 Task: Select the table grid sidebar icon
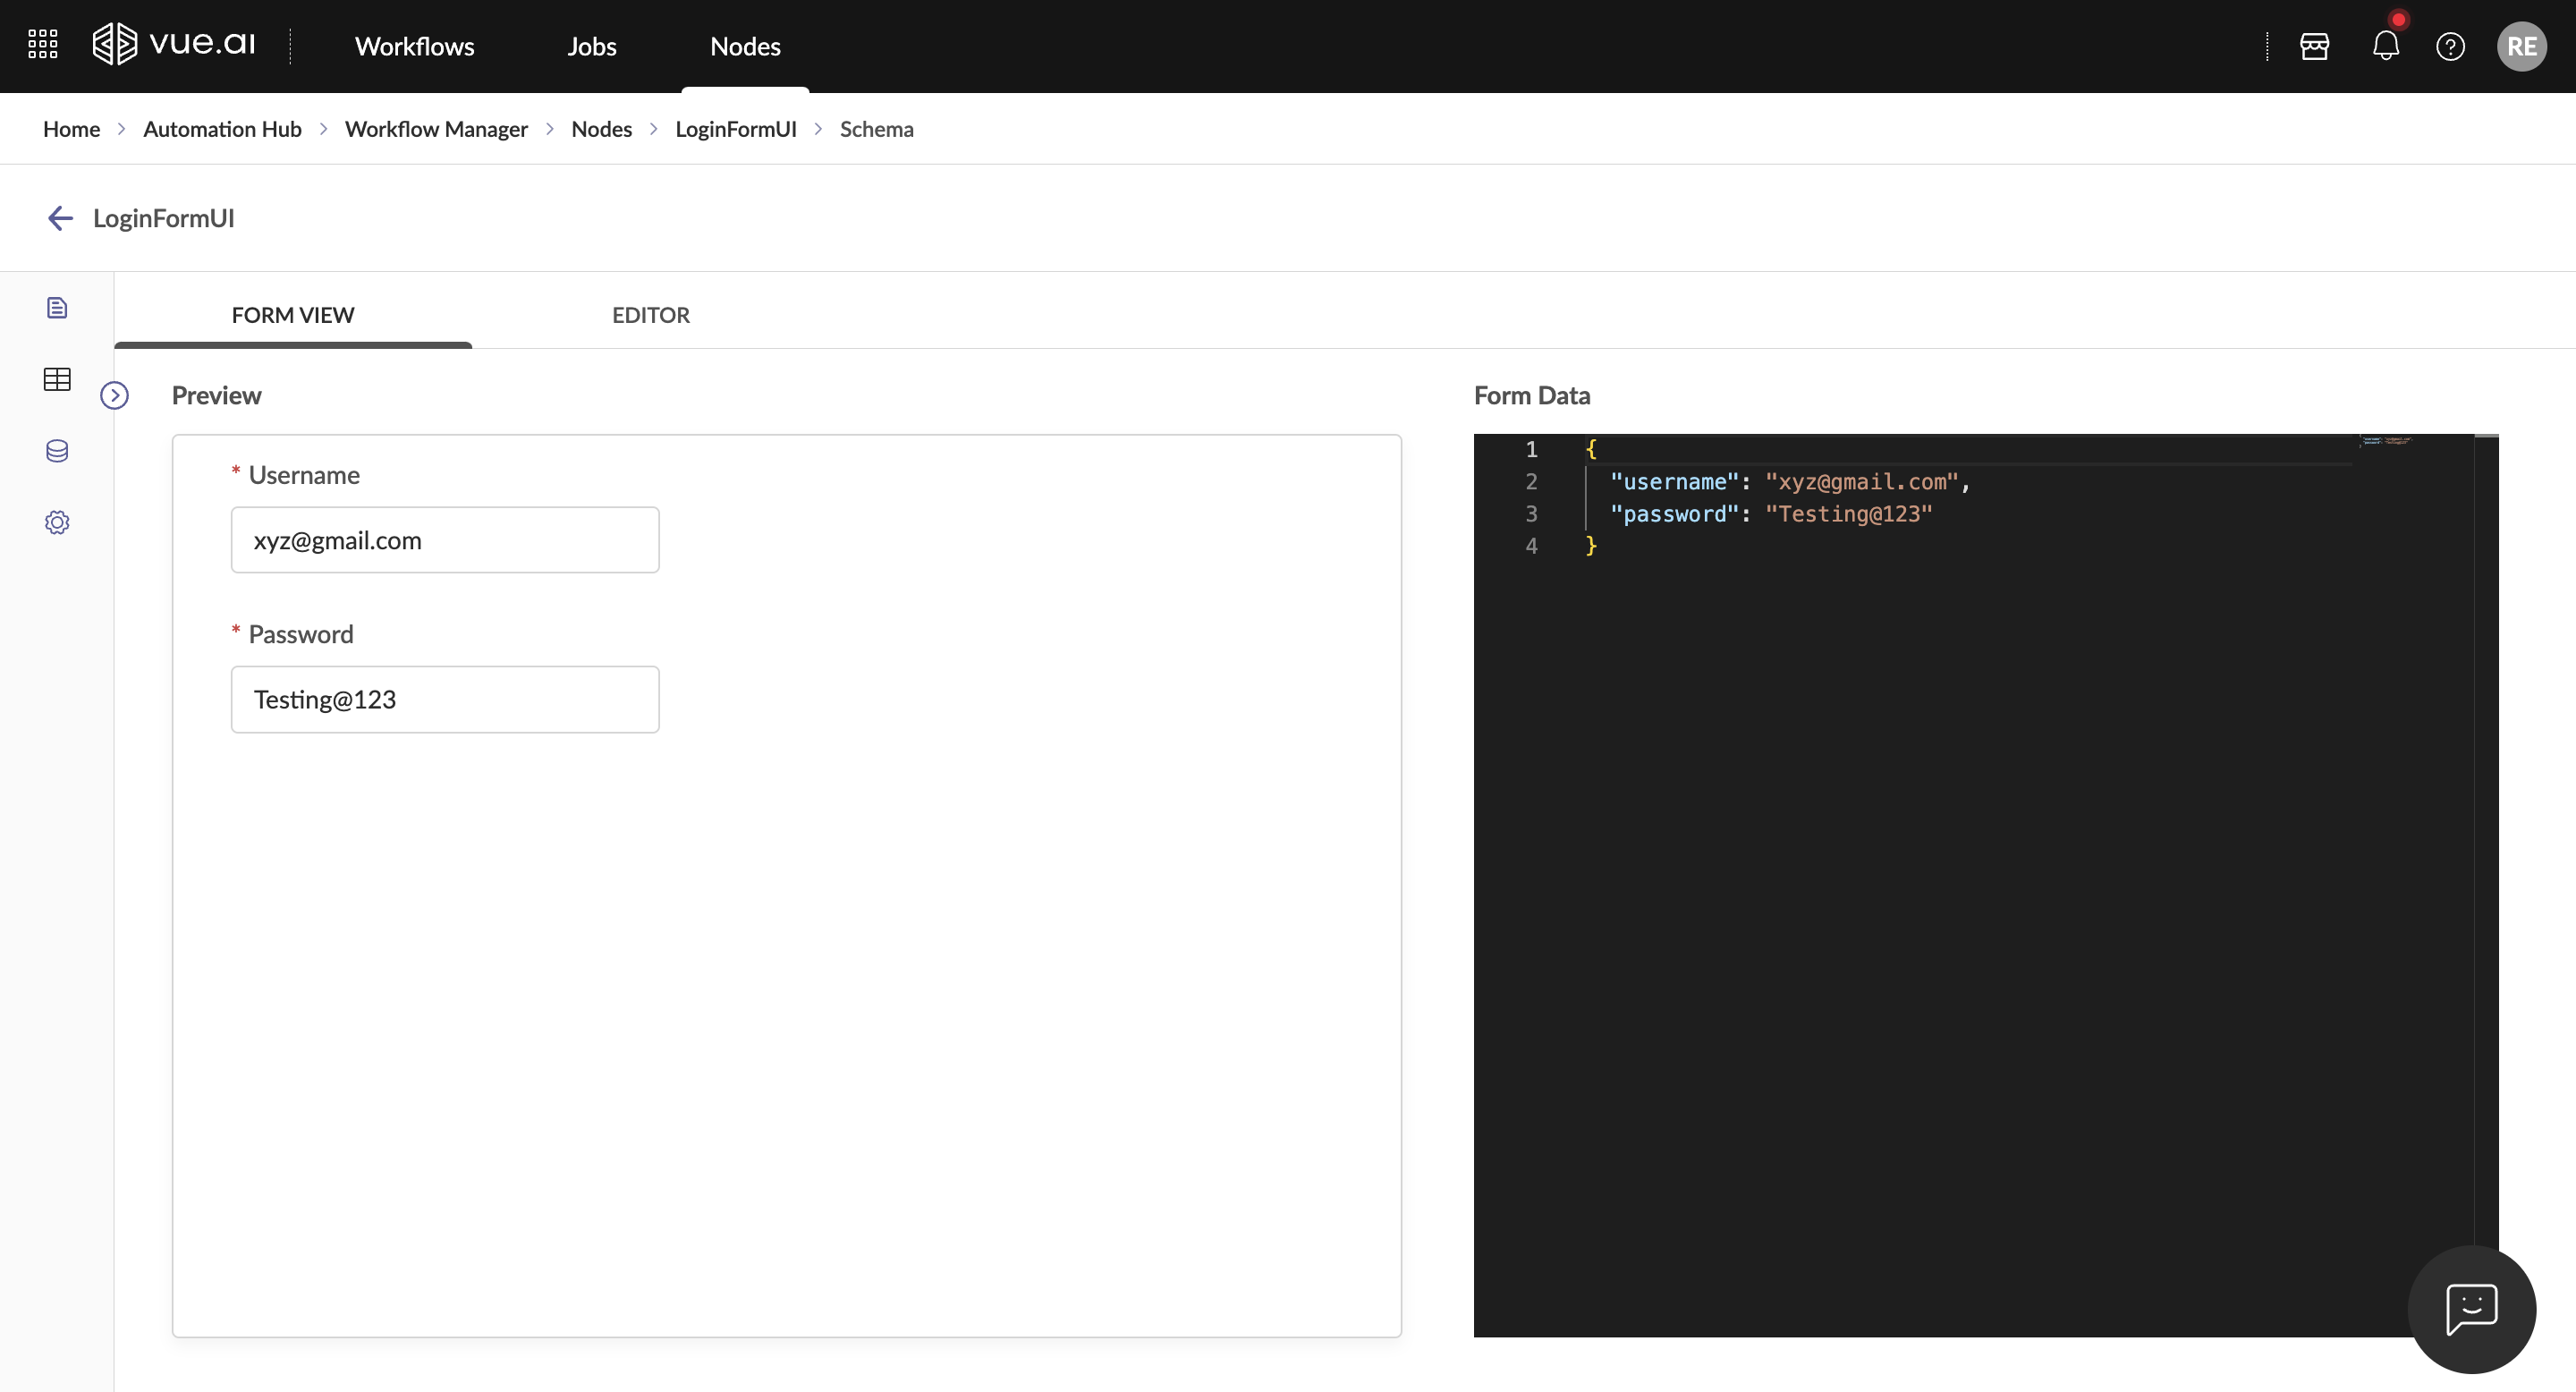pyautogui.click(x=57, y=379)
